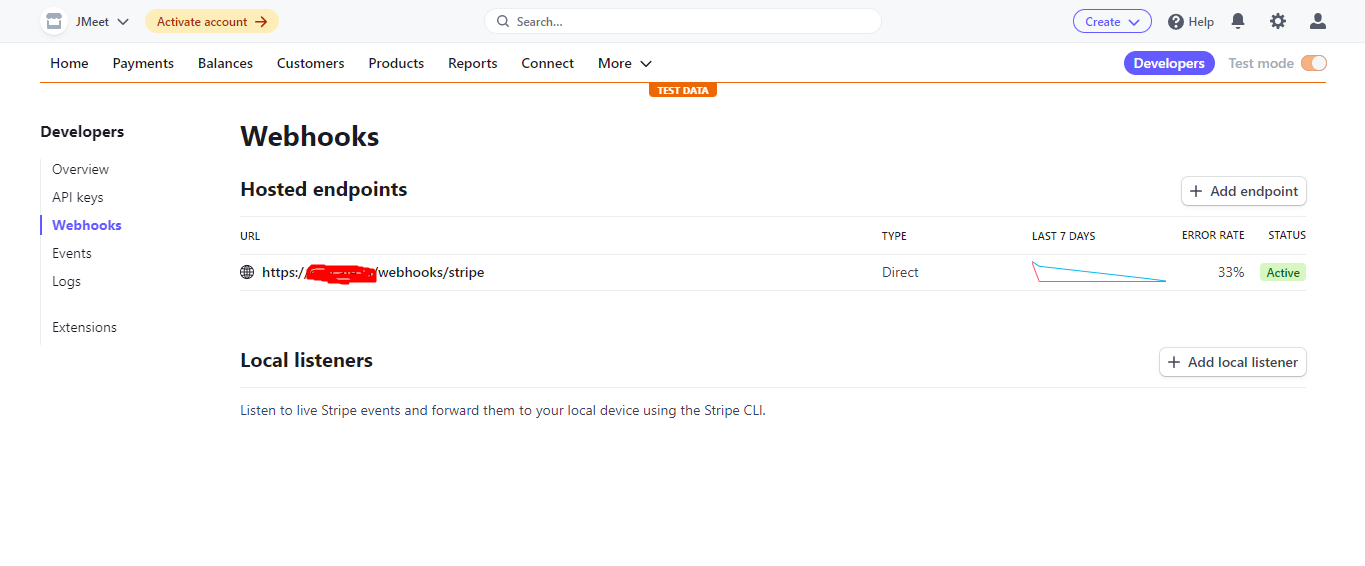
Task: Click the Add endpoint button
Action: (1243, 191)
